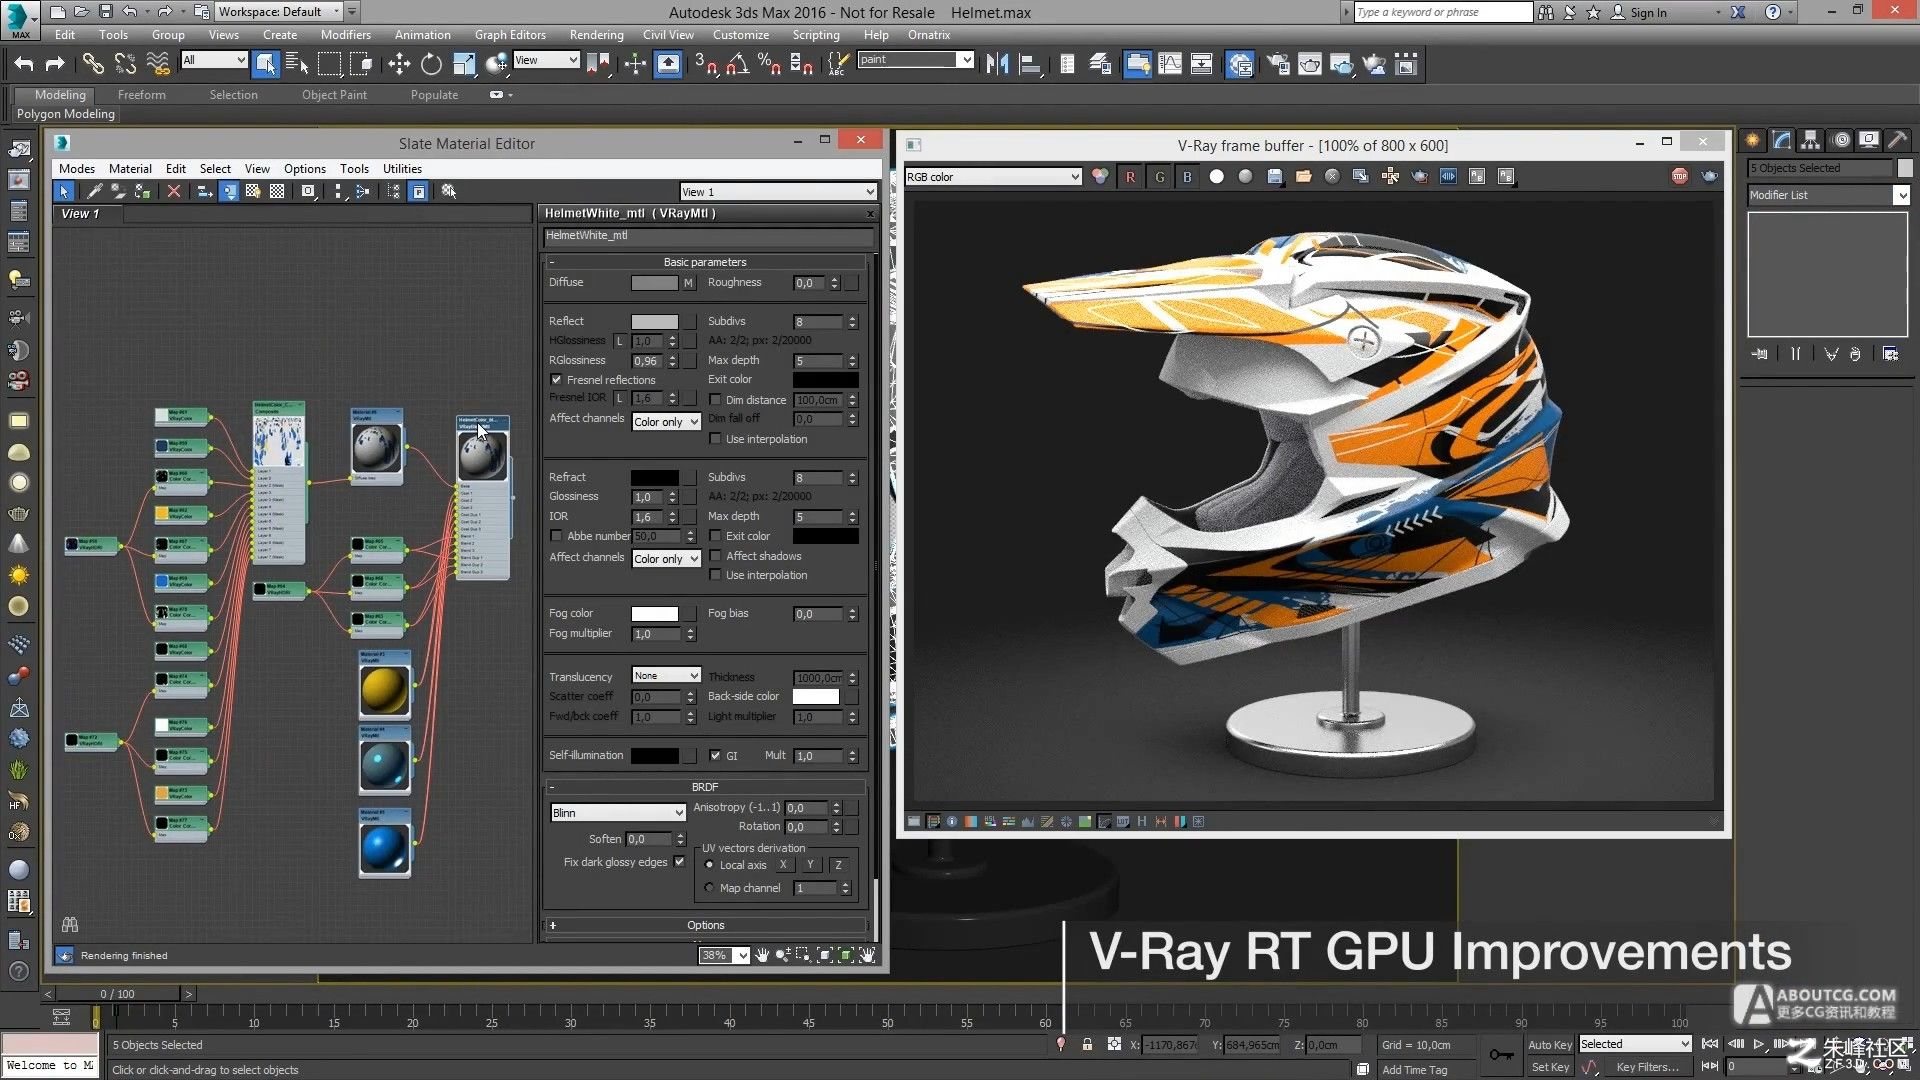Switch to the Object Paint ribbon tab

[x=334, y=95]
